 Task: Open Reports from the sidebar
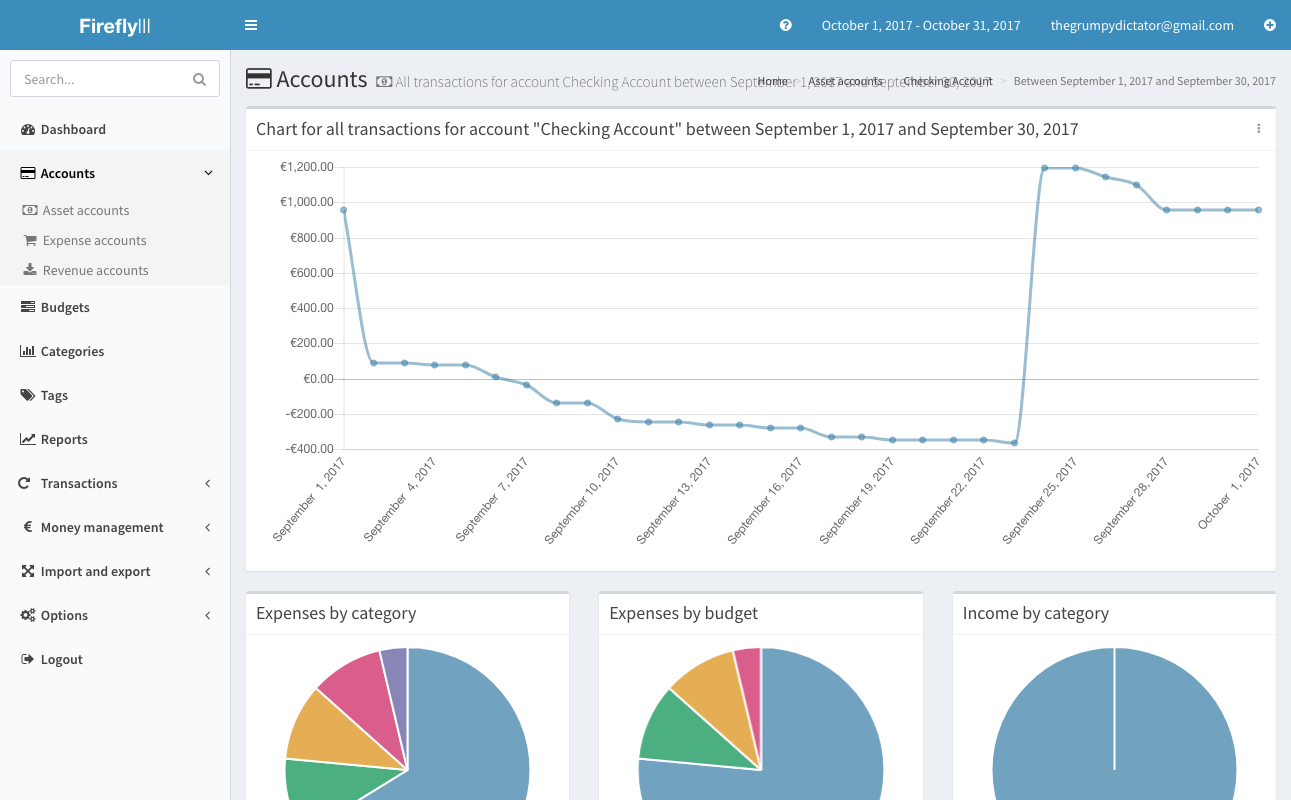(64, 439)
